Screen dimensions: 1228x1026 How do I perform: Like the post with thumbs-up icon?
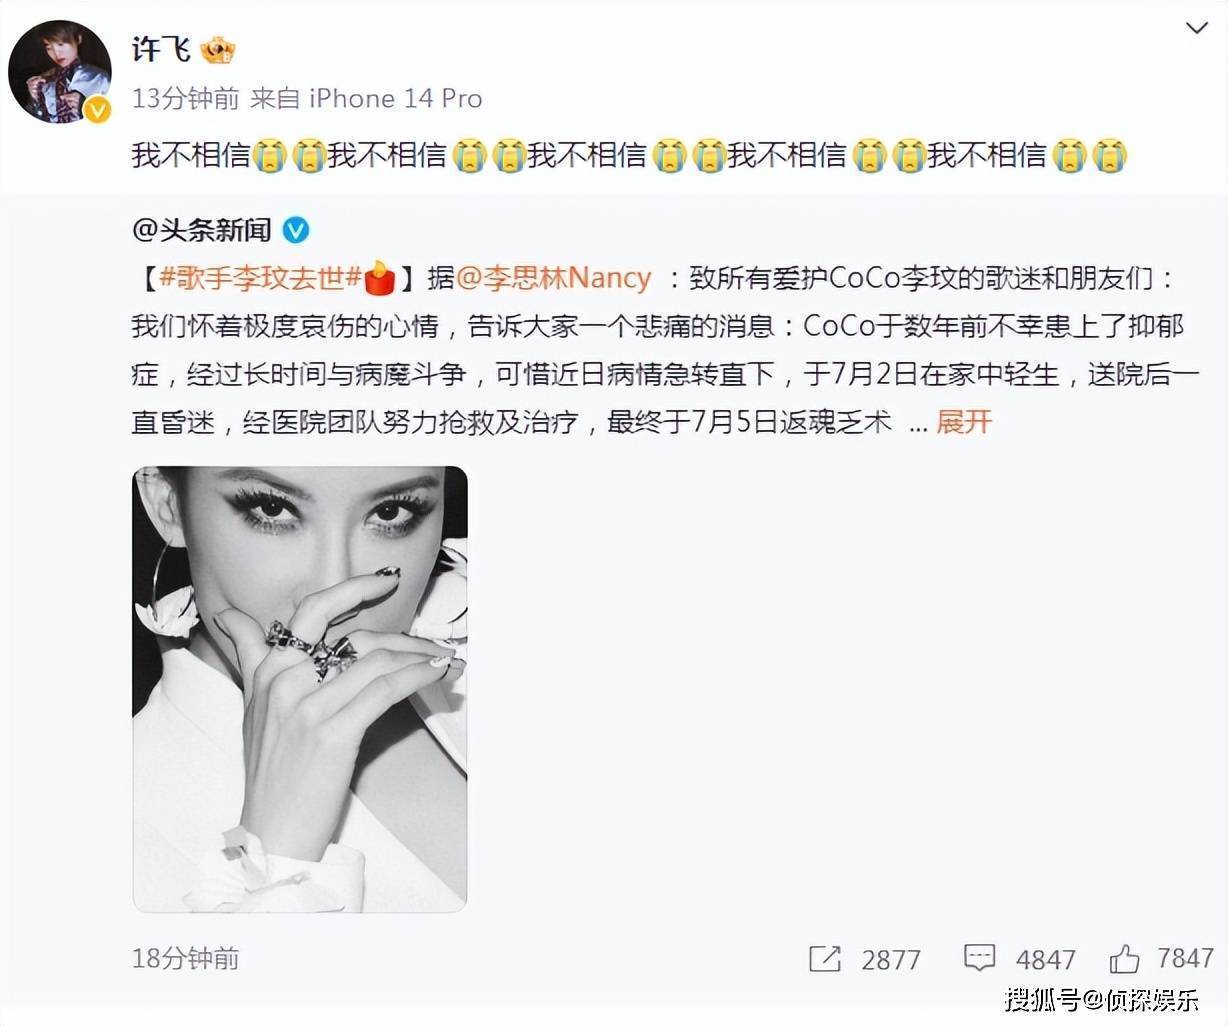1124,958
